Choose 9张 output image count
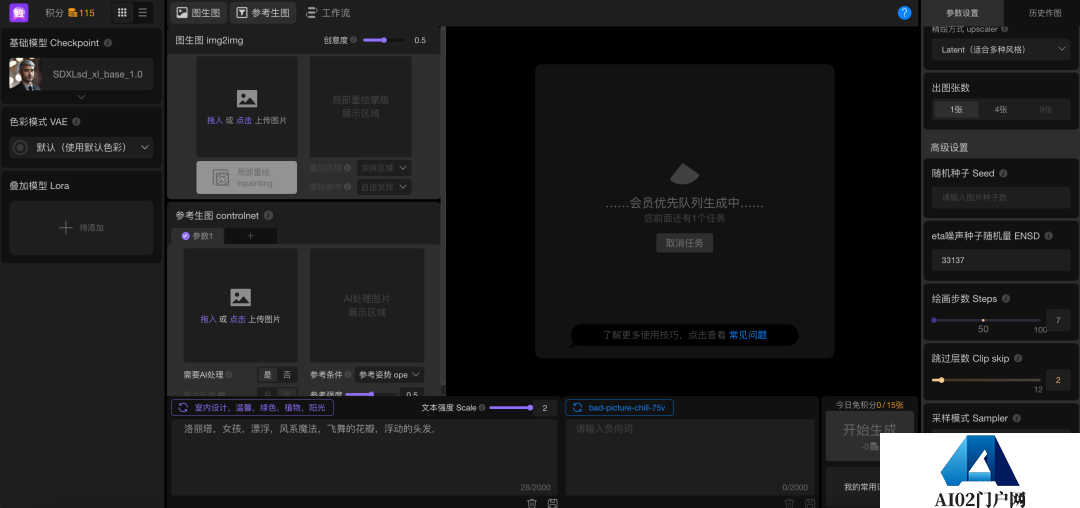 [x=1046, y=109]
